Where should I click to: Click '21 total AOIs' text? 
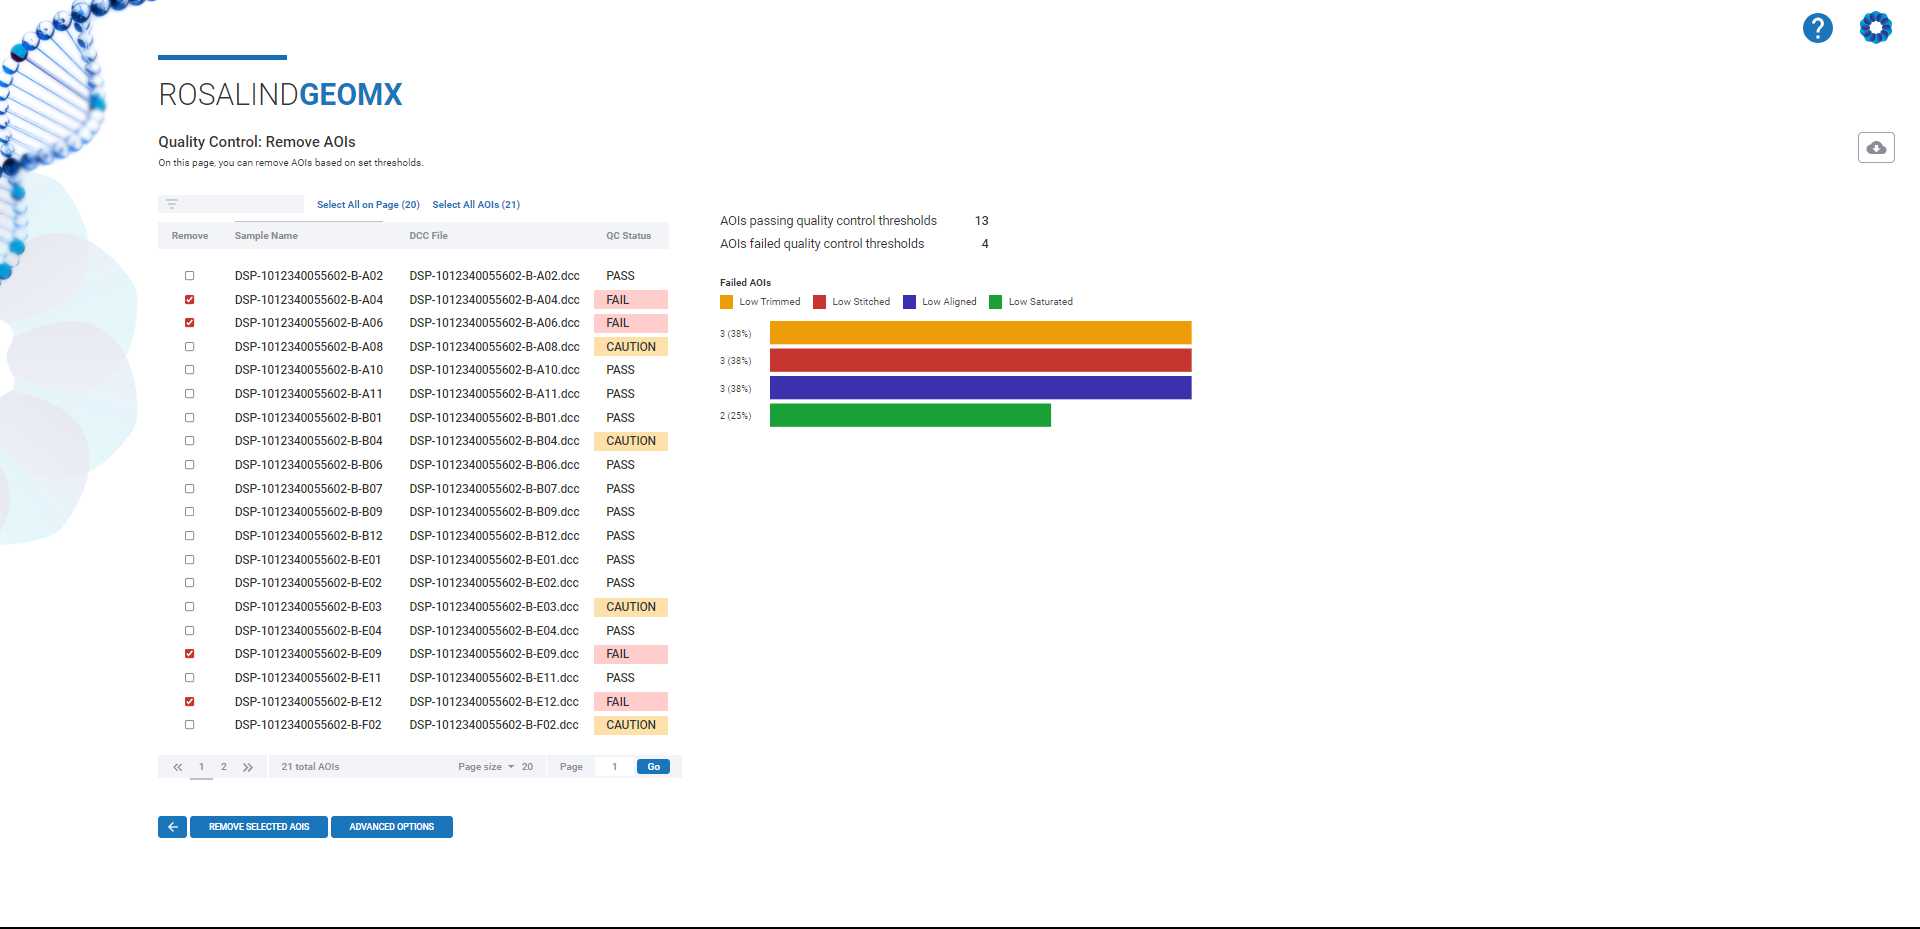310,767
